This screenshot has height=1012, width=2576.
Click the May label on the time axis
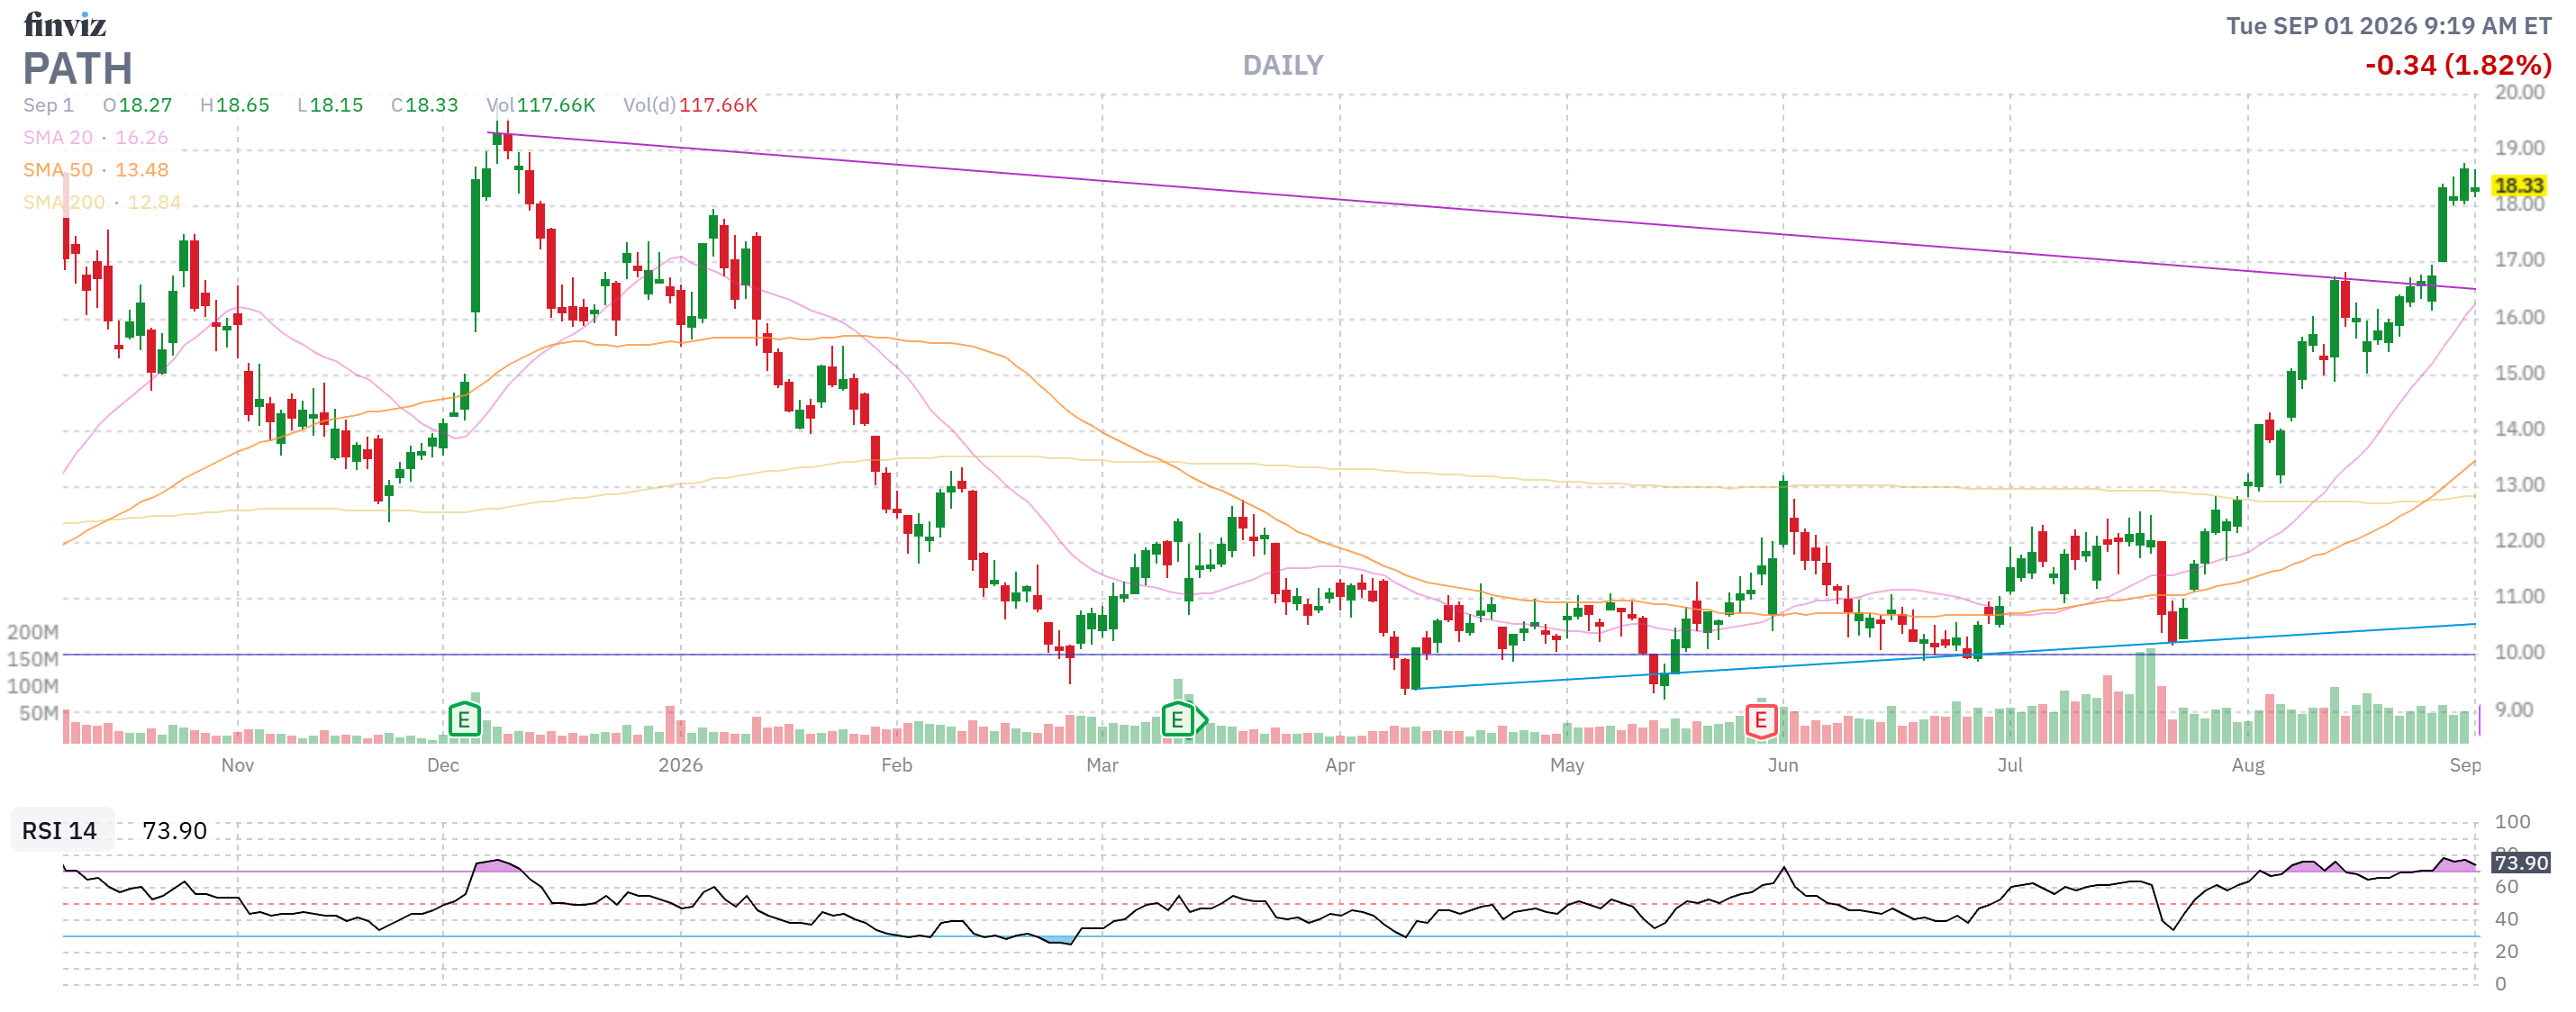pyautogui.click(x=1567, y=765)
